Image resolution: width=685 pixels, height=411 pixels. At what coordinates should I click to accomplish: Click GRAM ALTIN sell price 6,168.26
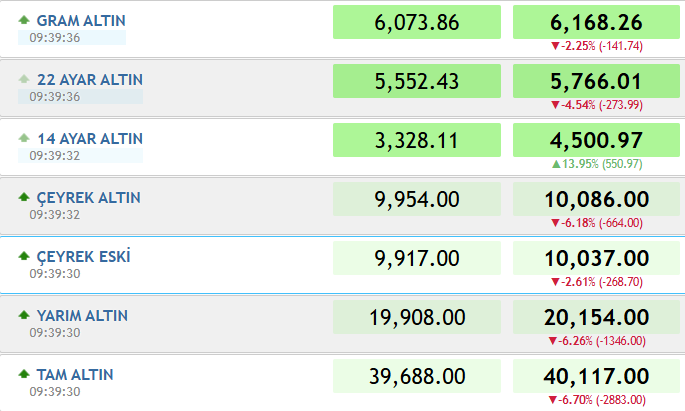[x=596, y=22]
